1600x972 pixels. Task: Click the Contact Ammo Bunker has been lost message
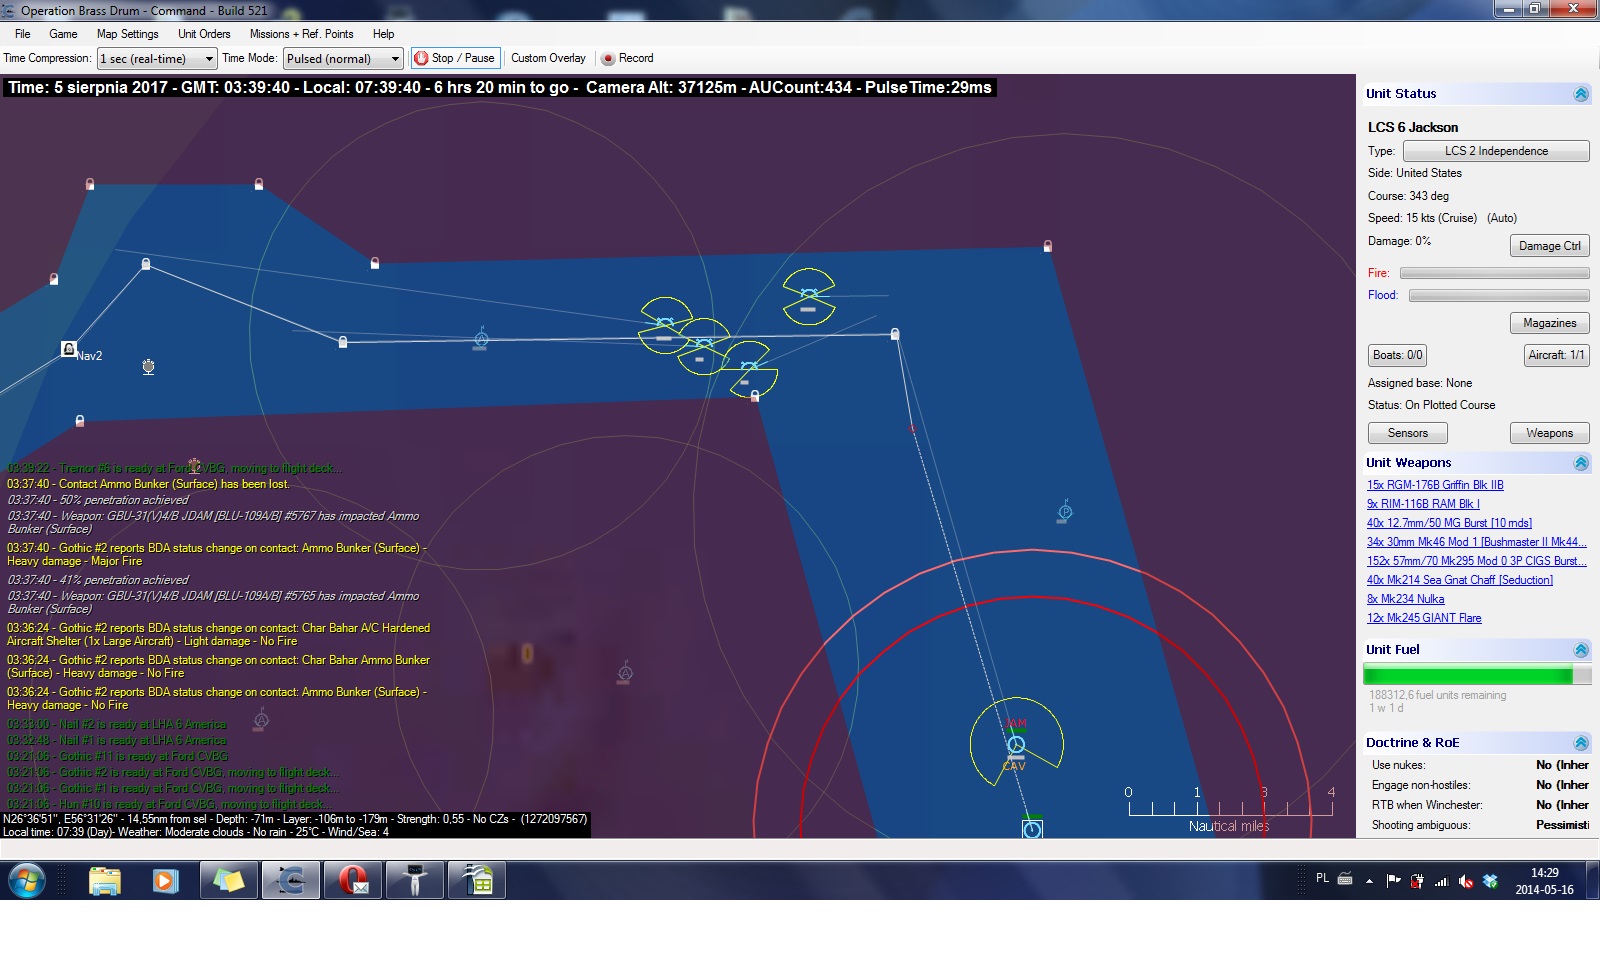pos(149,484)
